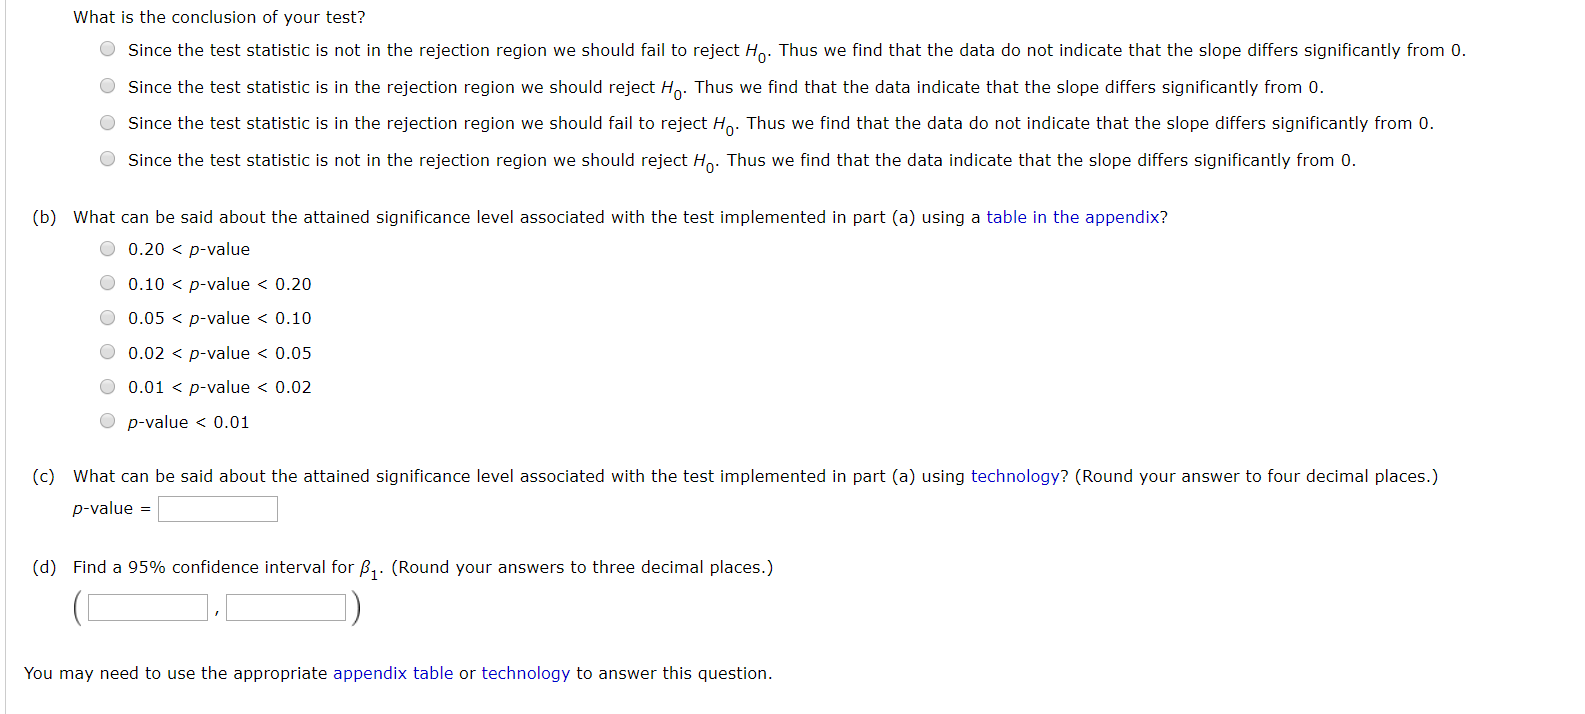
Task: Click the conclusion question title text
Action: point(218,16)
